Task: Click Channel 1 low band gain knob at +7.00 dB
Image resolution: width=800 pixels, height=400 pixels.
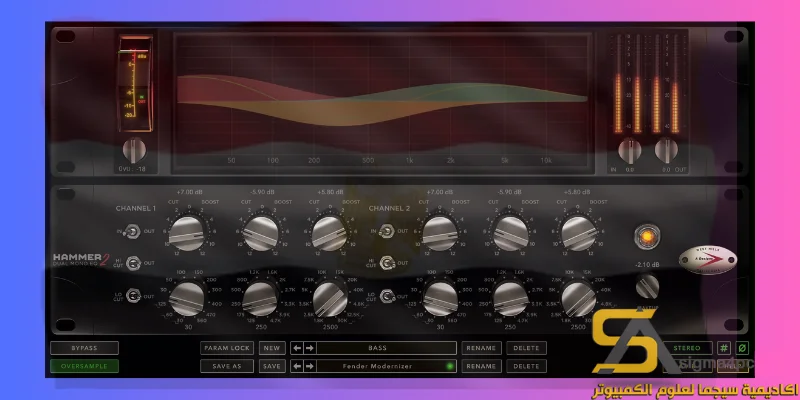Action: click(186, 233)
